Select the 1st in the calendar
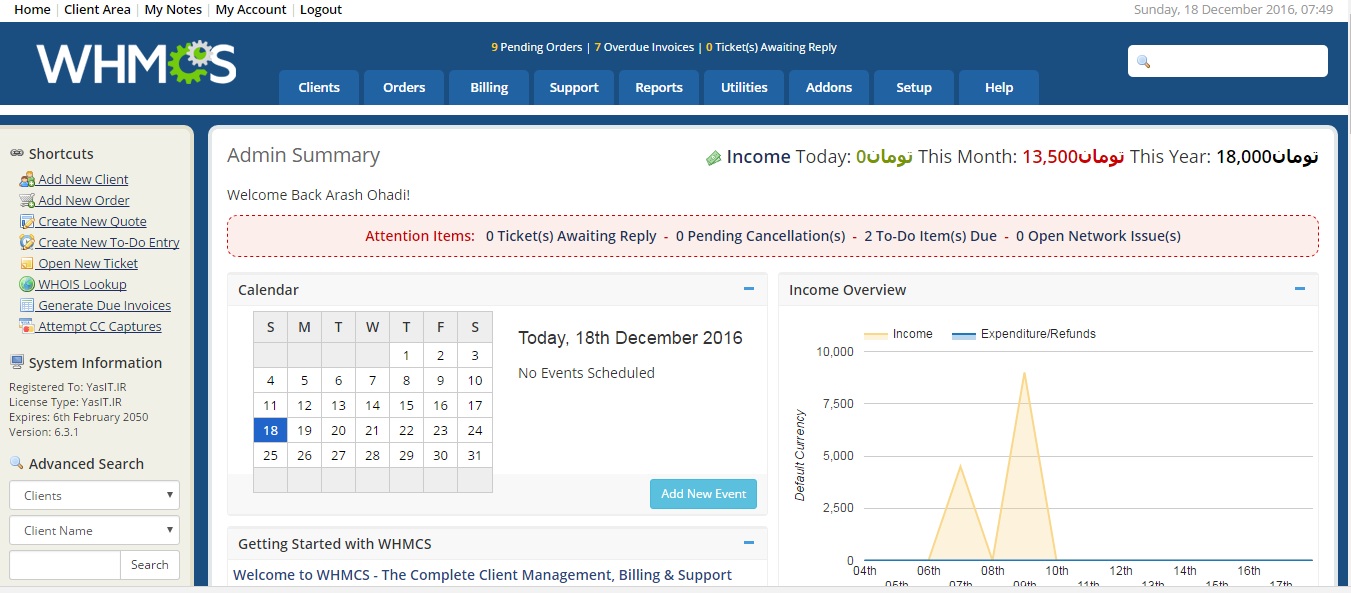This screenshot has height=593, width=1351. pyautogui.click(x=406, y=355)
